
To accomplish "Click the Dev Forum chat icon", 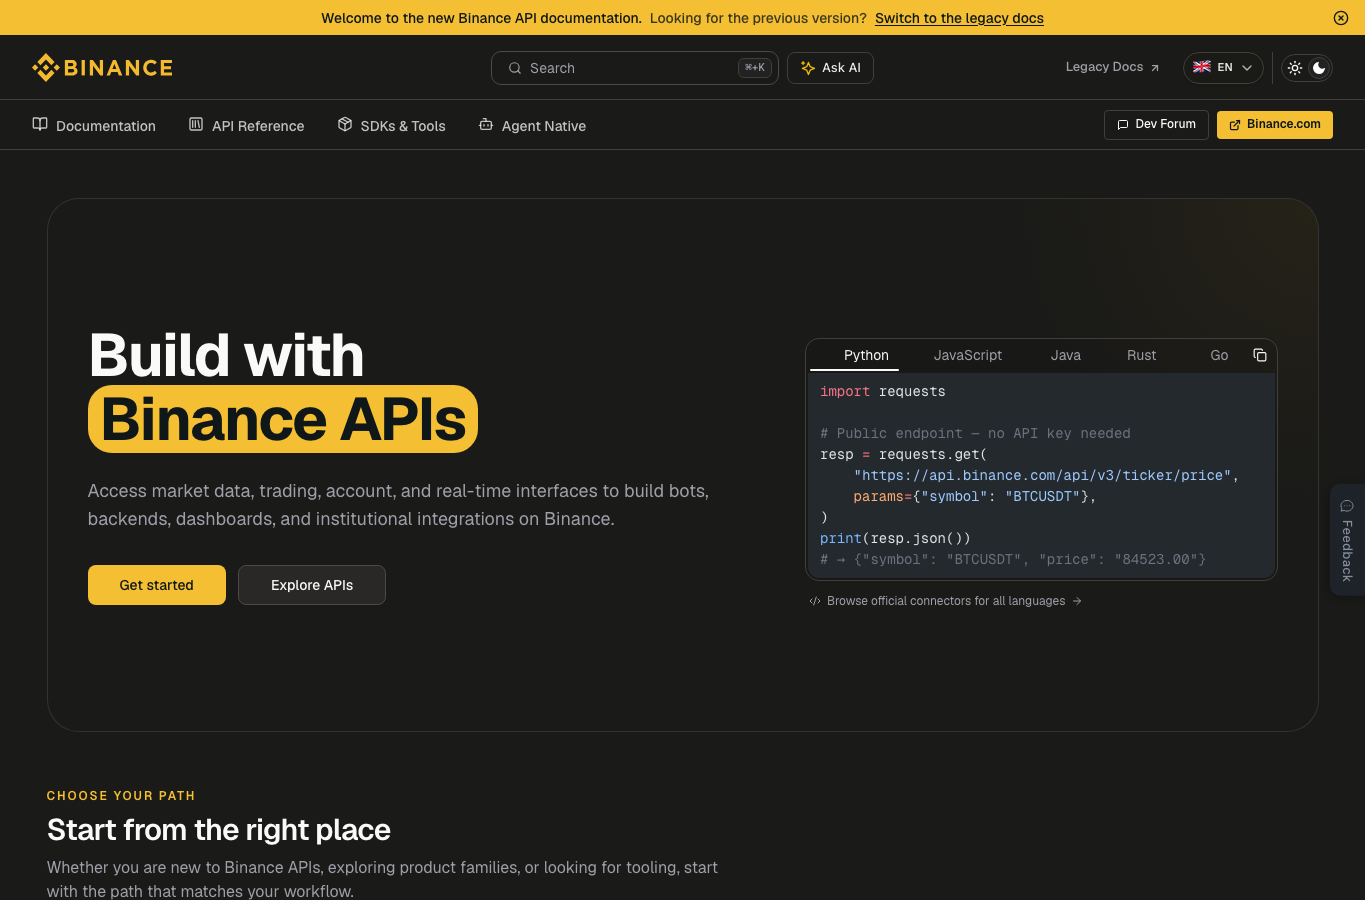I will [x=1123, y=125].
